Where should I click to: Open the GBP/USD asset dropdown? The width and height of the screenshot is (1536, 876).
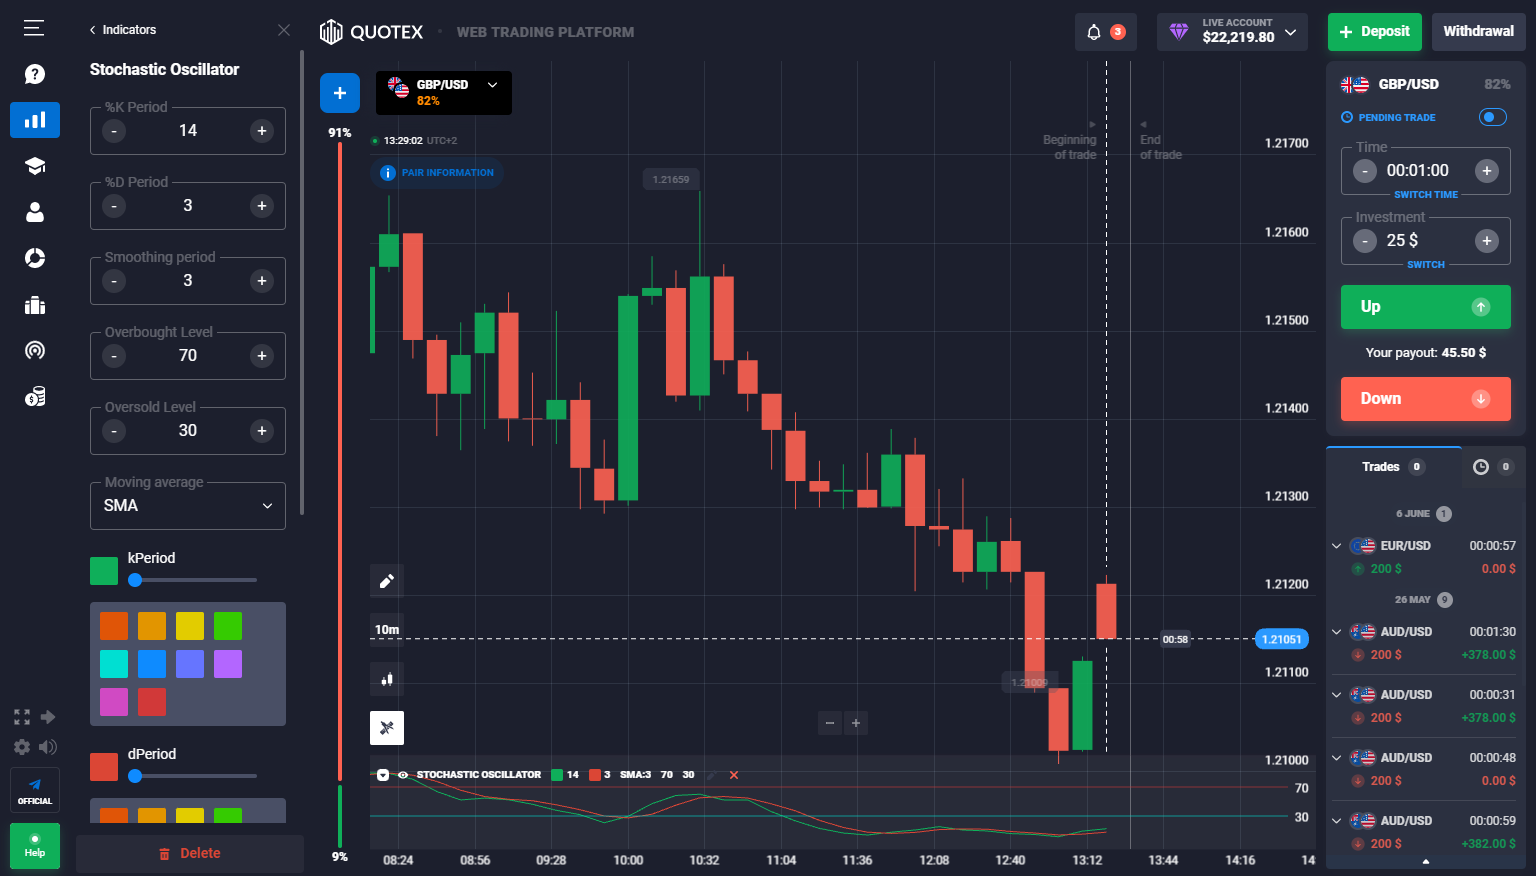click(x=444, y=93)
